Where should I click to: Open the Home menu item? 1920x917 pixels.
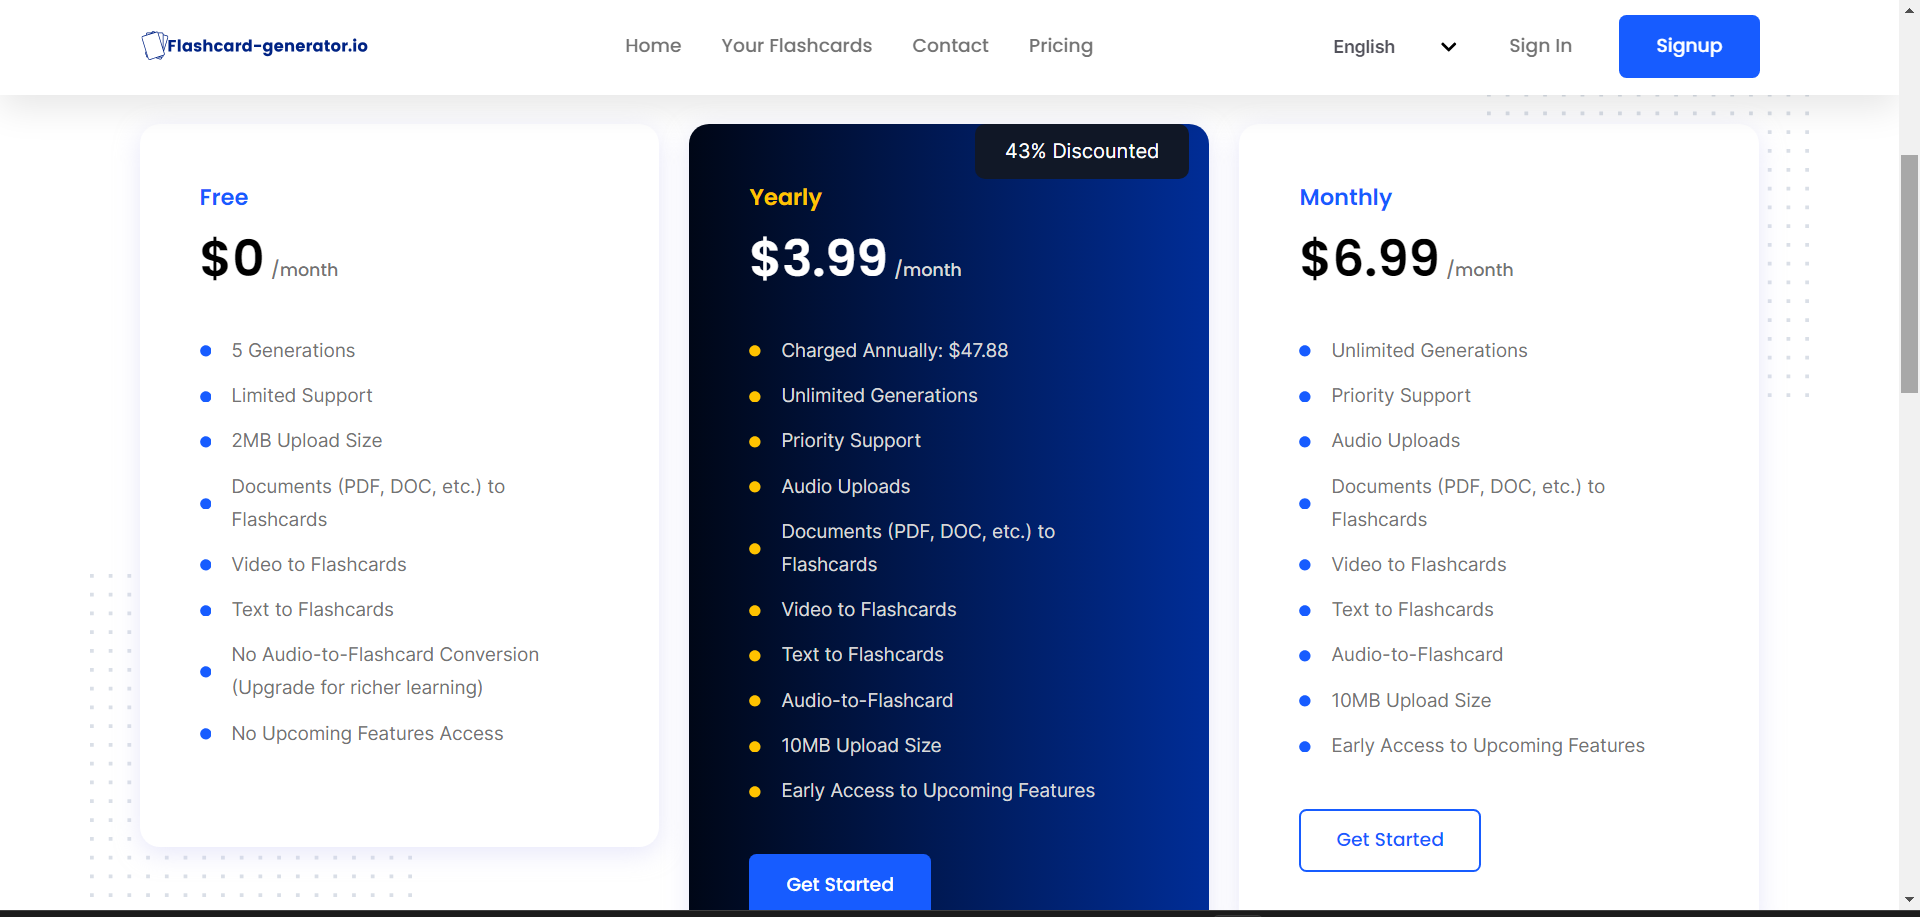653,46
